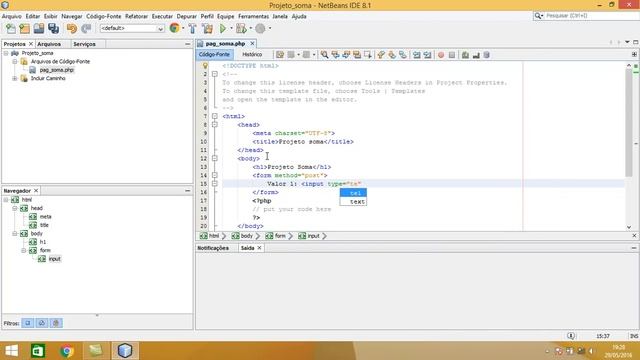Click the Find Previous Occurrence icon
The image size is (640, 360).
tap(336, 55)
